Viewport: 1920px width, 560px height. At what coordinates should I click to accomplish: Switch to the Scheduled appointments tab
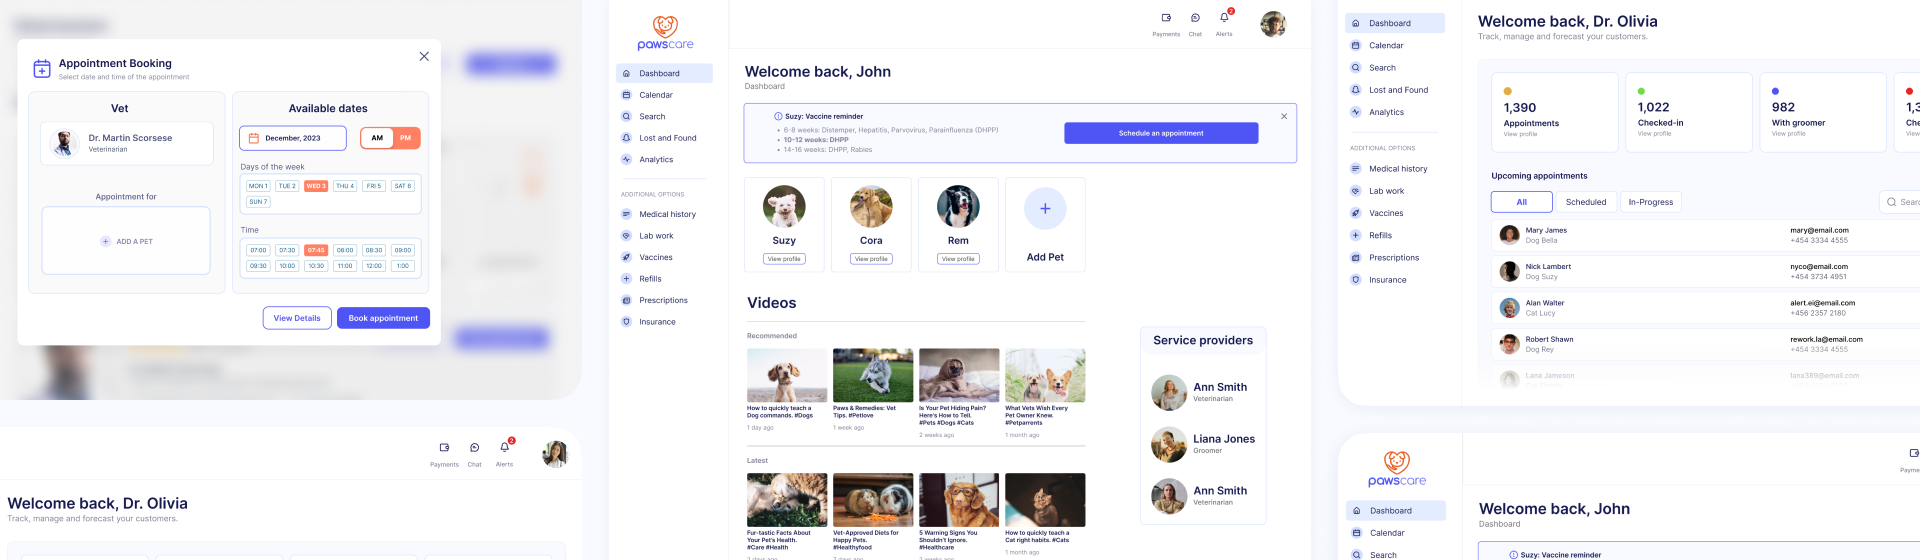click(1585, 202)
